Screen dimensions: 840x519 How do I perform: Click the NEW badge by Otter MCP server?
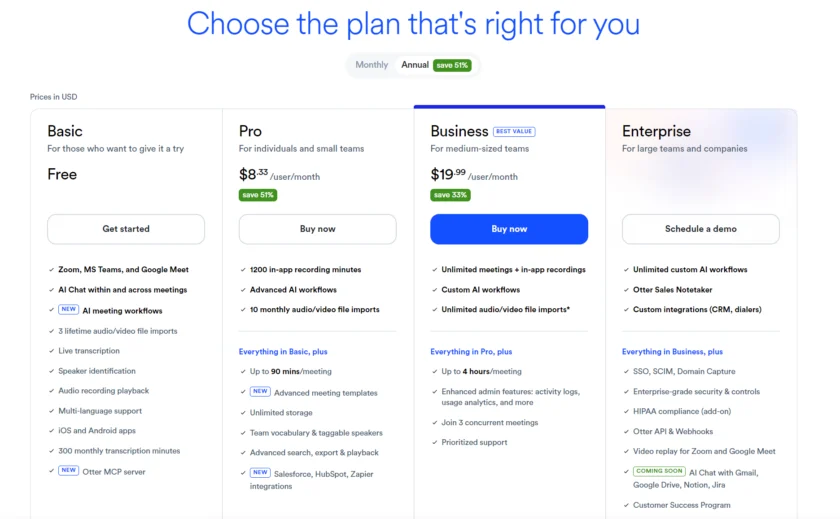[68, 470]
